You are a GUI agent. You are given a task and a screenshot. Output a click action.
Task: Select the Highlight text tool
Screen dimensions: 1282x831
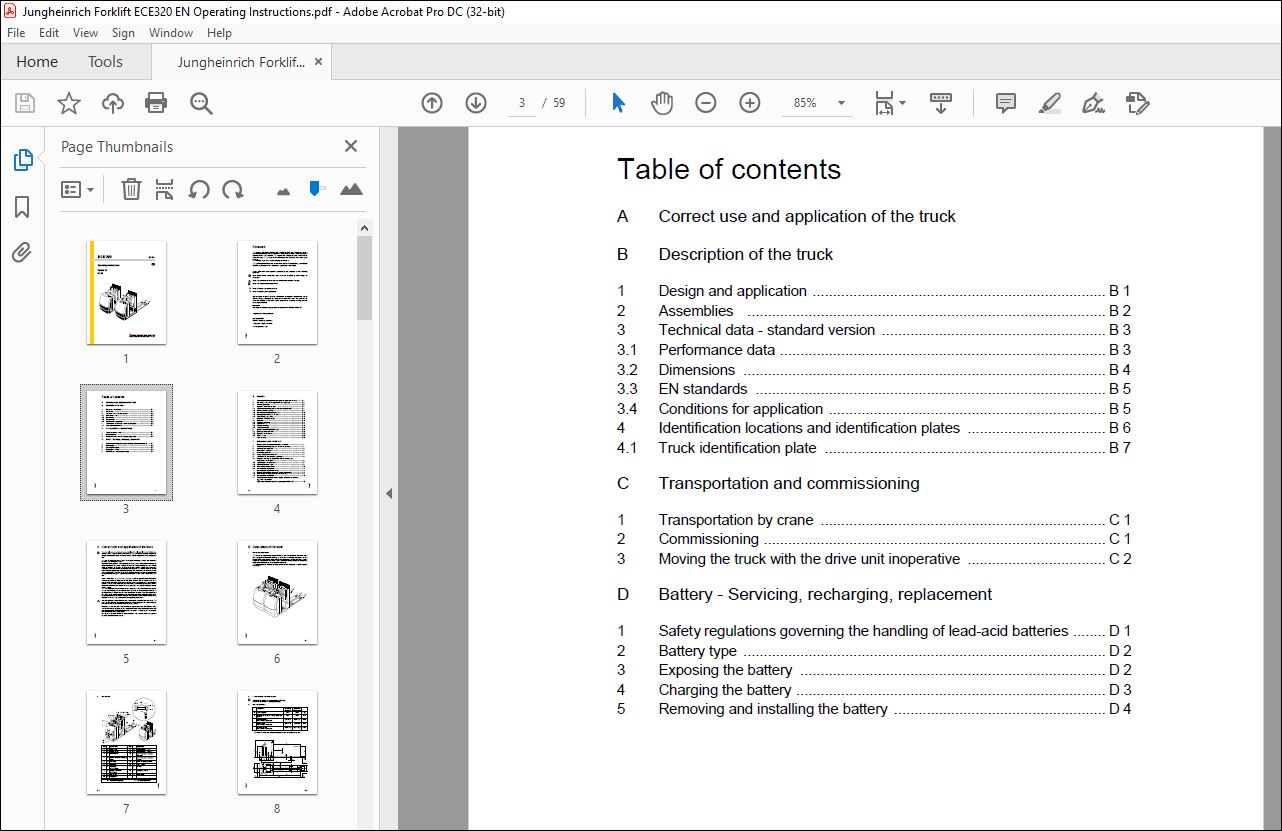click(x=1050, y=103)
